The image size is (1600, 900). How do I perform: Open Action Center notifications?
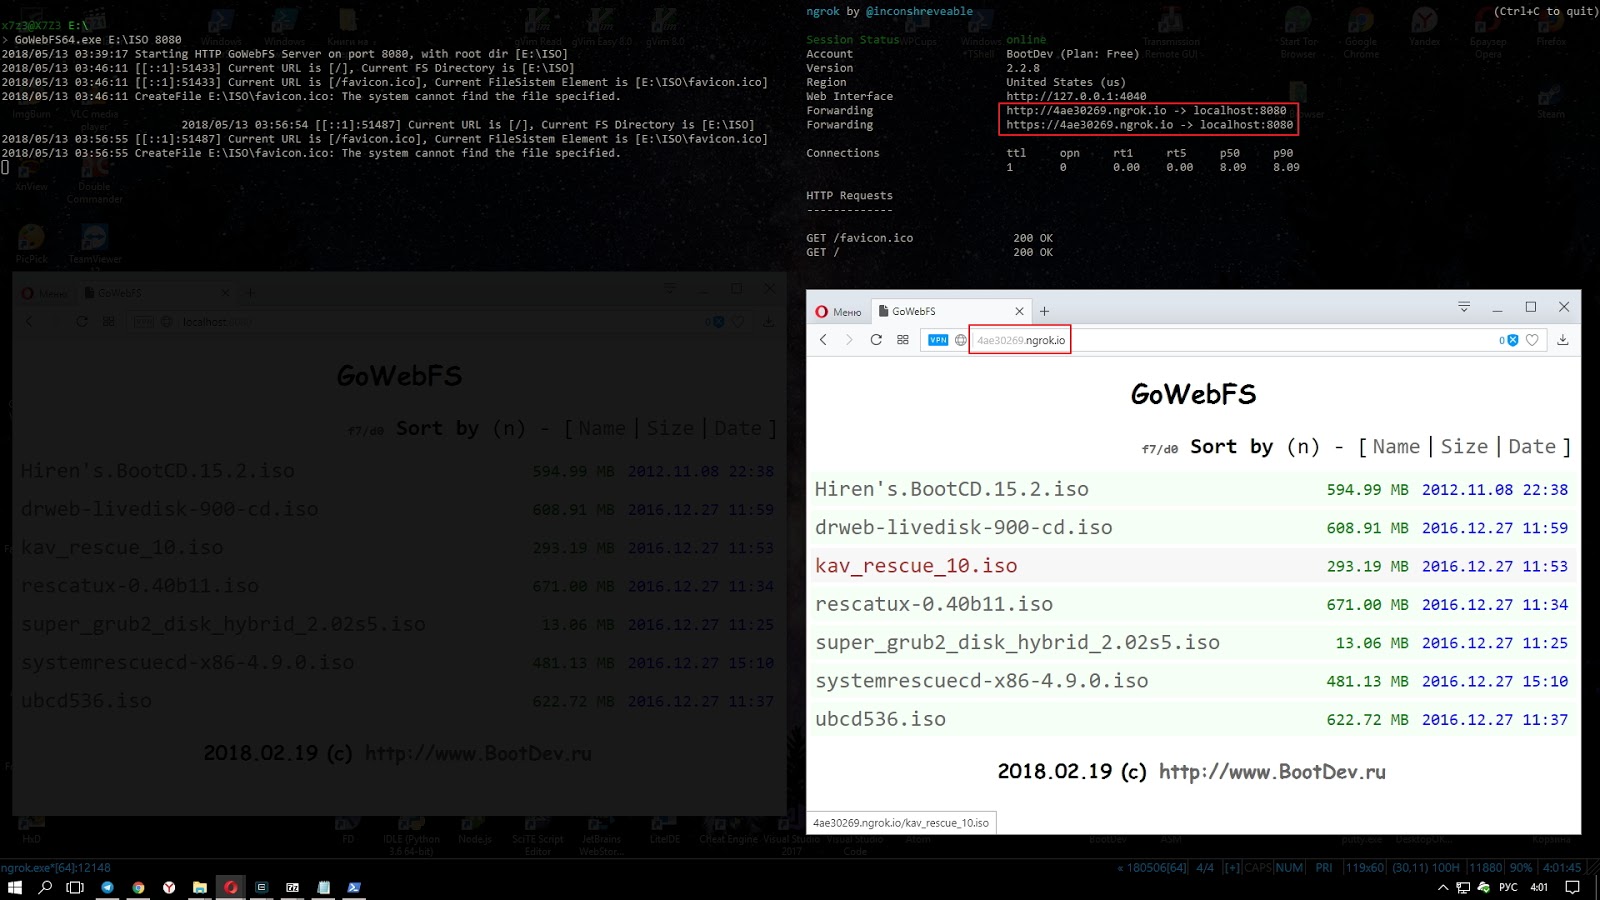tap(1572, 887)
